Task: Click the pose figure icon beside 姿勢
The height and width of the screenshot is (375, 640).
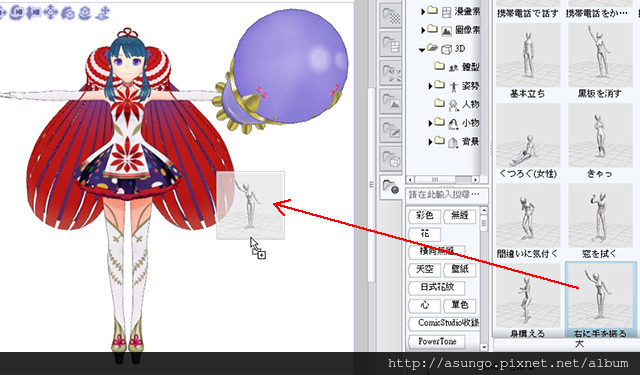Action: 453,87
